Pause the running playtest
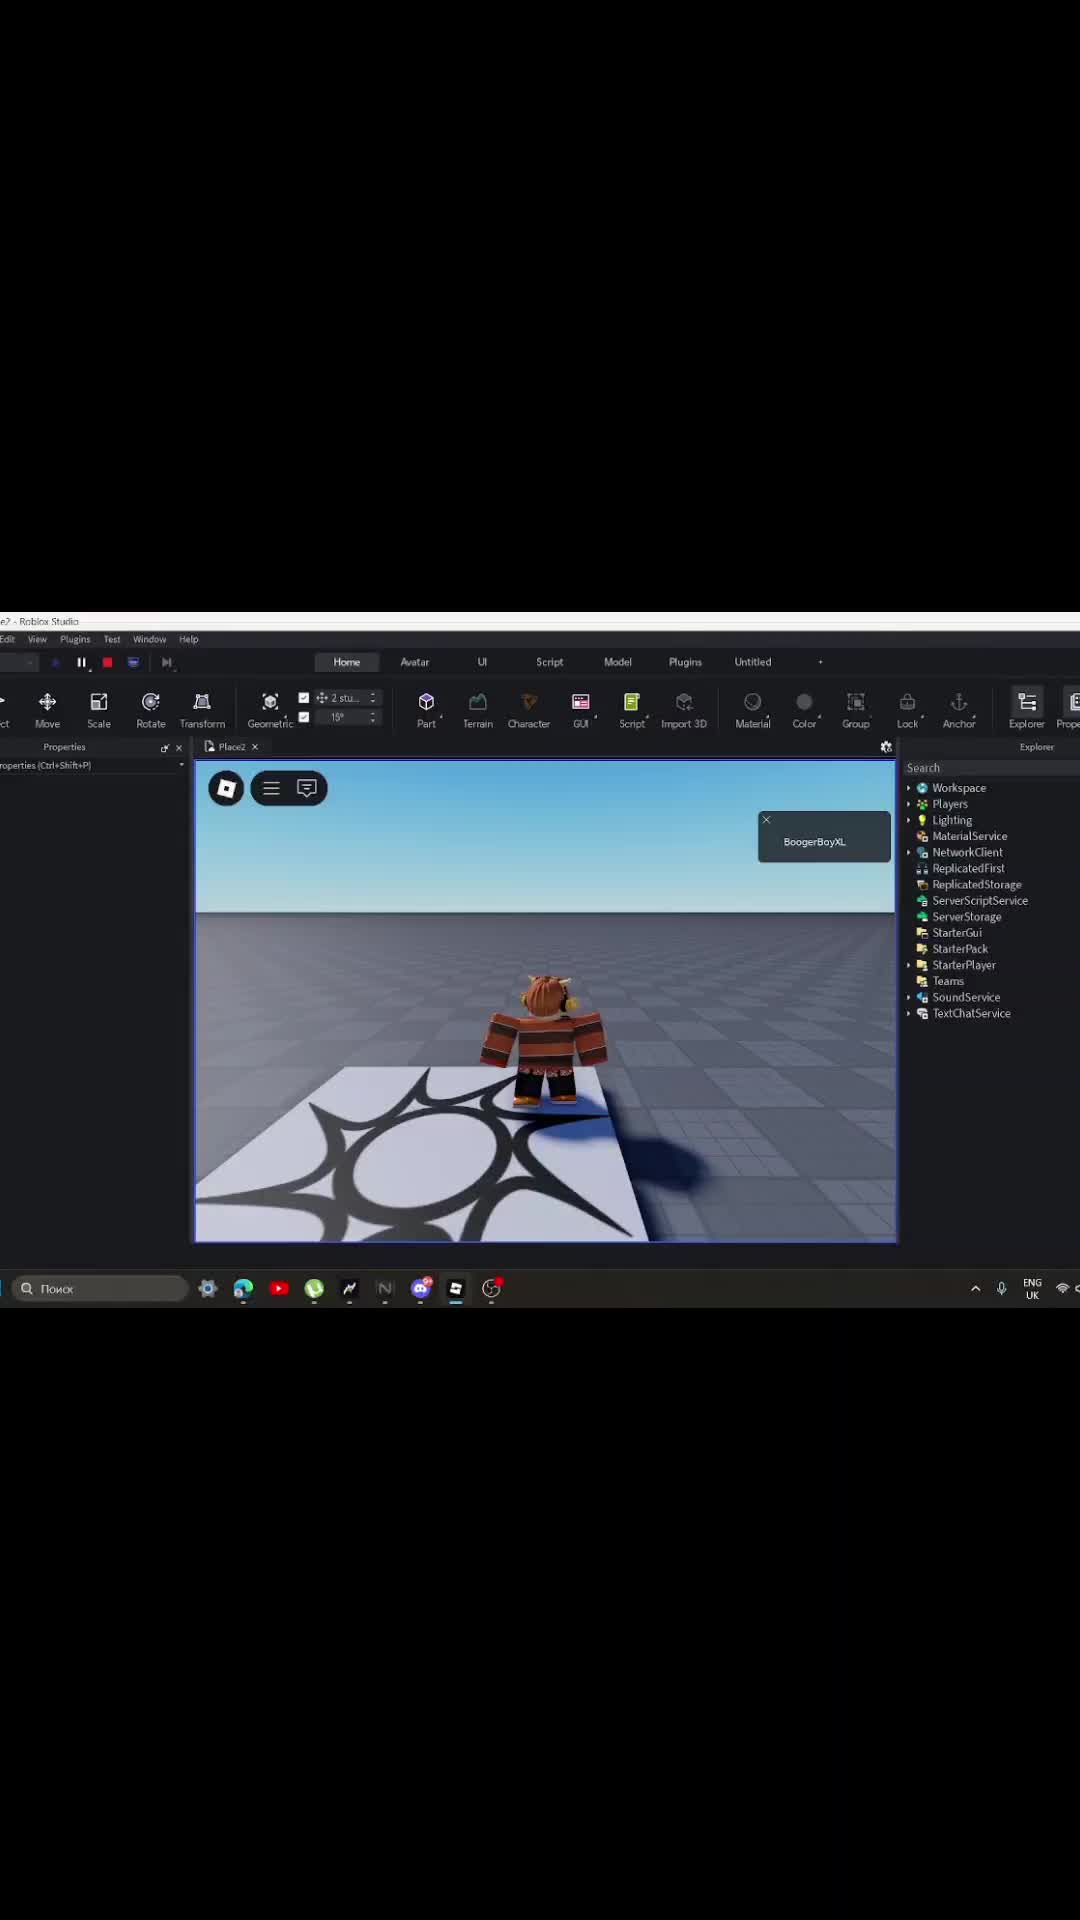 (82, 662)
